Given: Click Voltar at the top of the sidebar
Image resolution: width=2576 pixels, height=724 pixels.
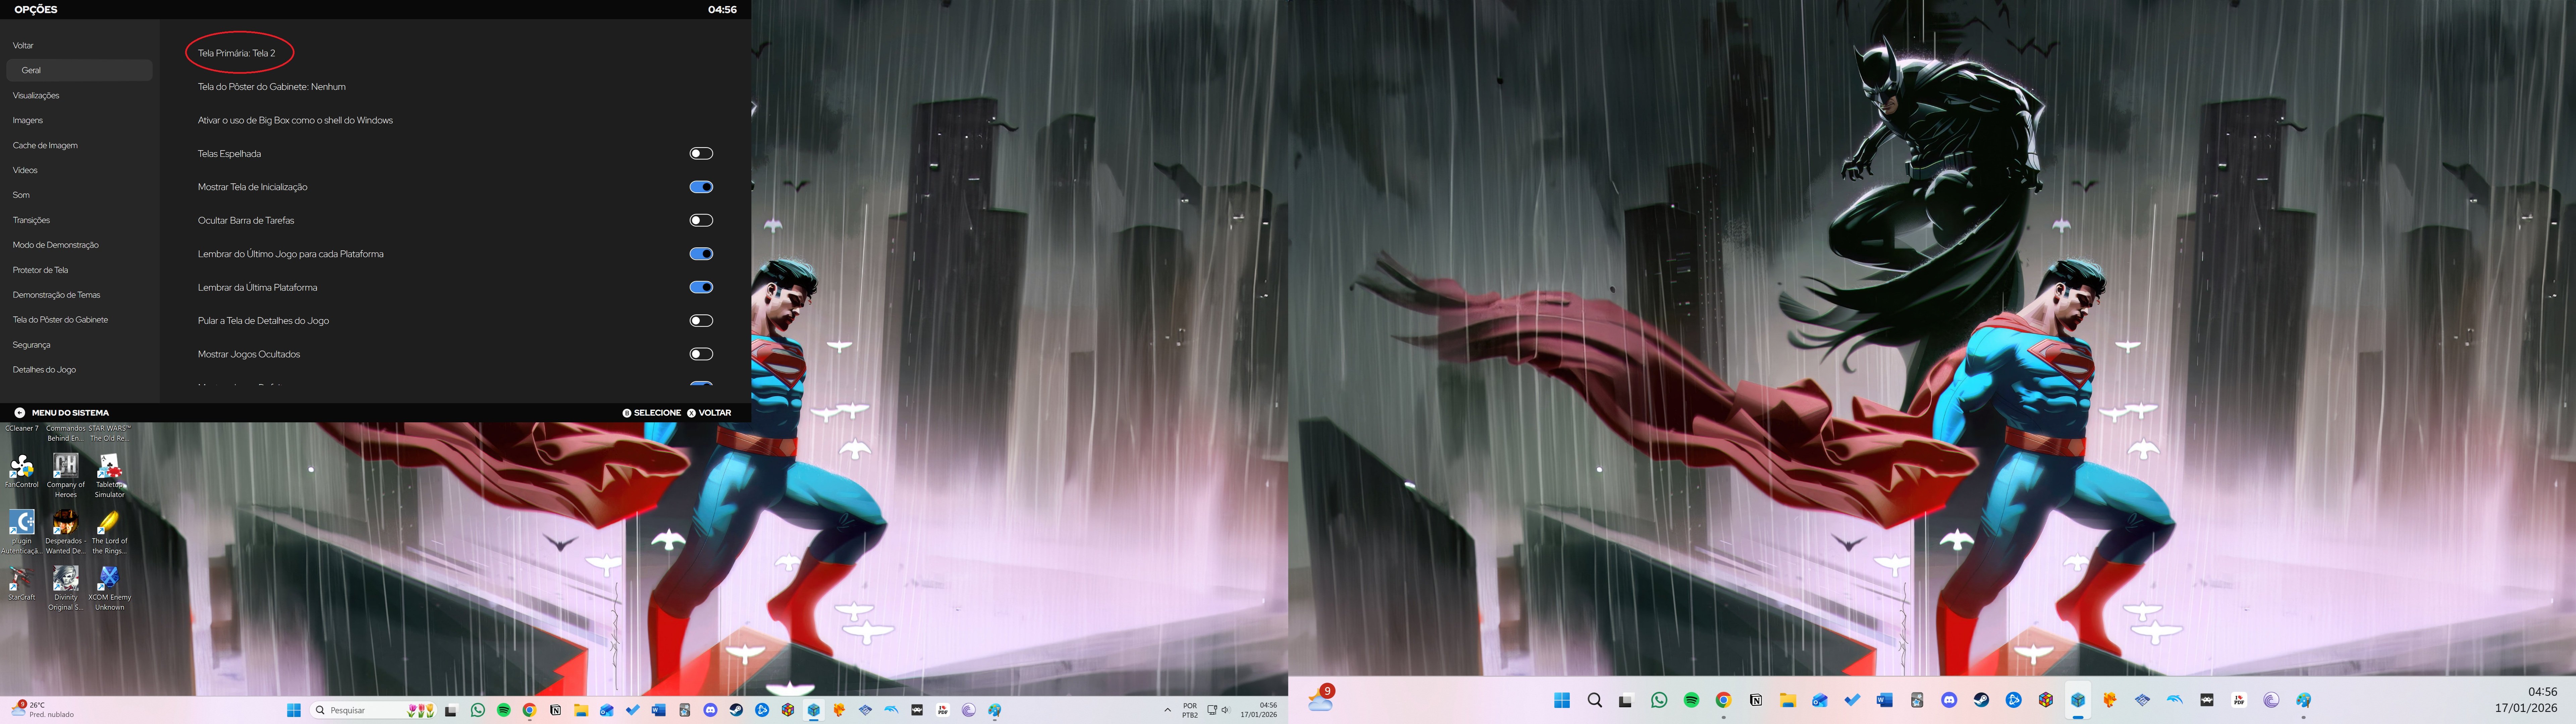Looking at the screenshot, I should [x=23, y=45].
